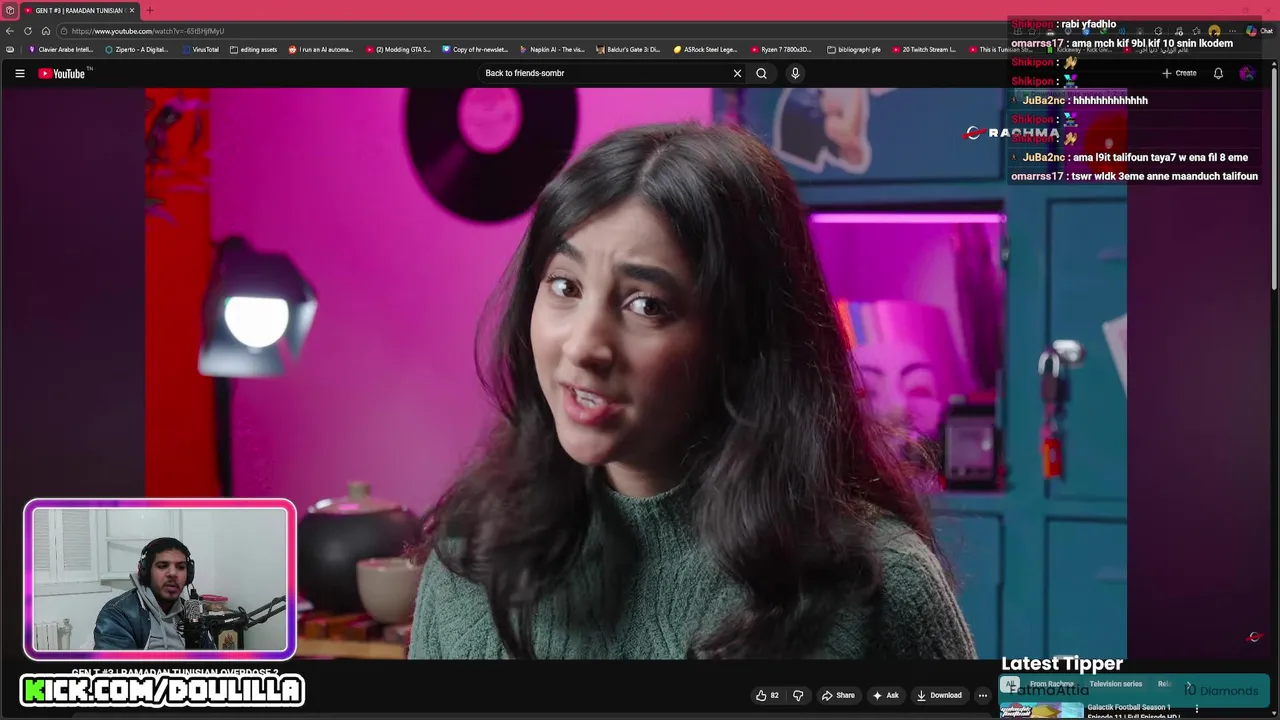Open Modding GTA S bookmark
The width and height of the screenshot is (1280, 720).
[x=398, y=49]
